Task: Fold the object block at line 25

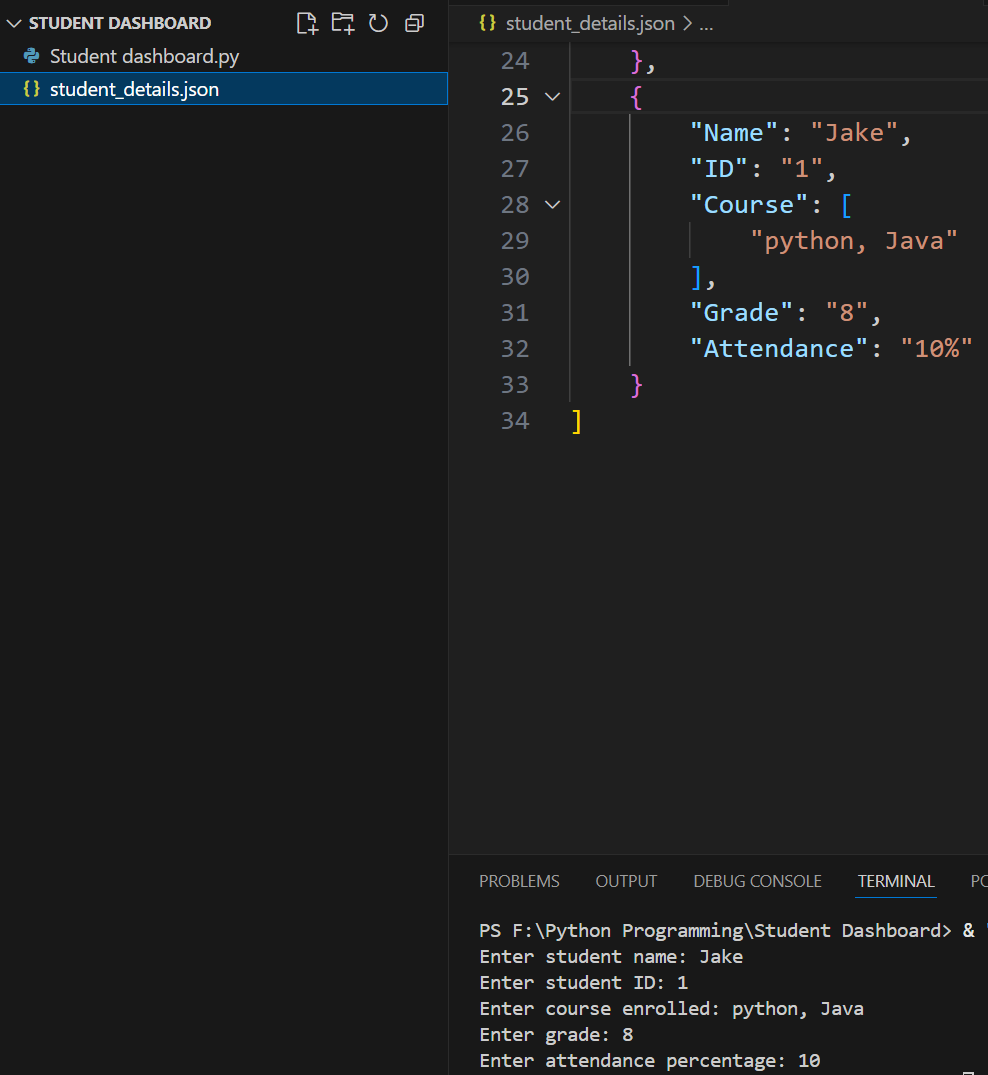Action: (552, 97)
